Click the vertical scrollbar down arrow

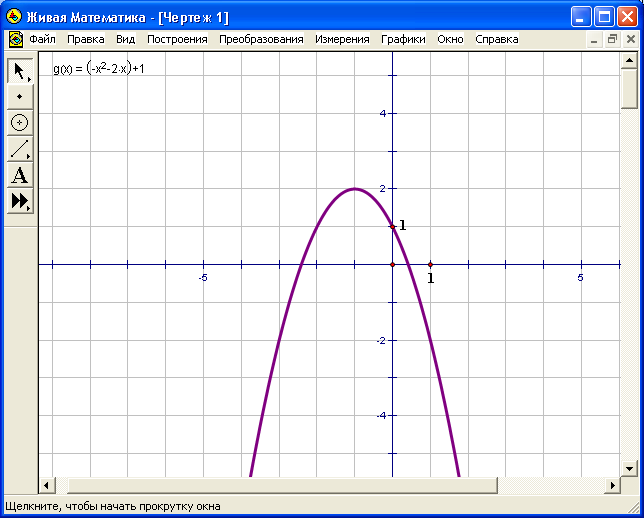tap(629, 468)
